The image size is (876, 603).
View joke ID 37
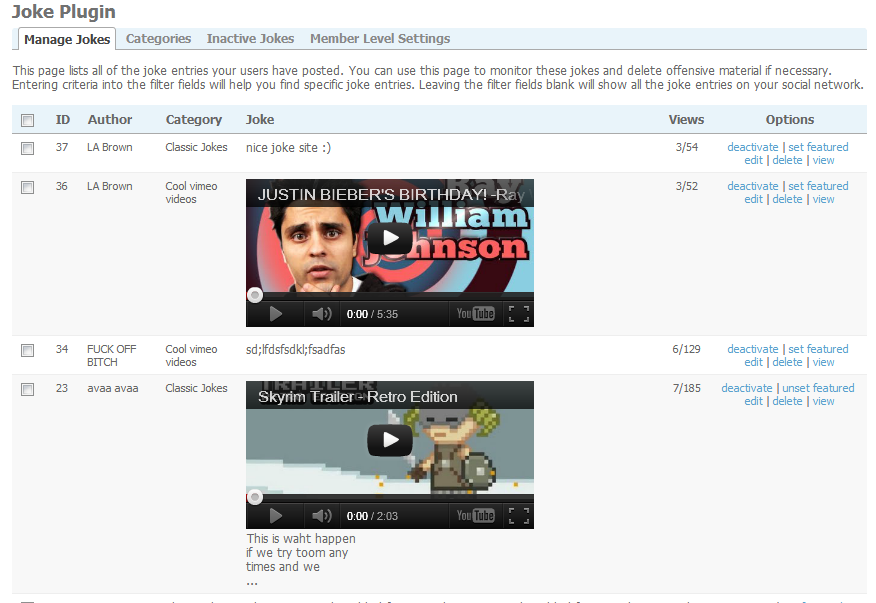coord(823,160)
